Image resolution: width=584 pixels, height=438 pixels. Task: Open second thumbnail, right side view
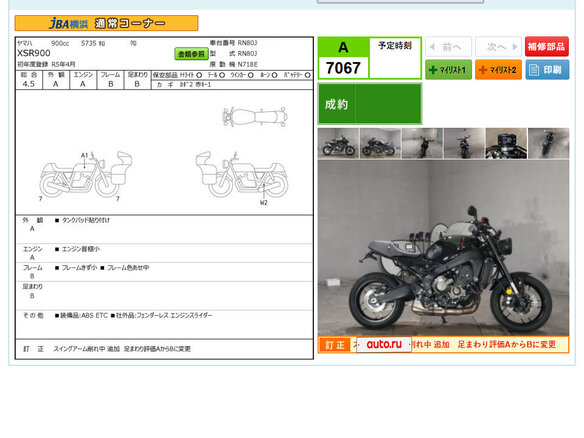(380, 143)
